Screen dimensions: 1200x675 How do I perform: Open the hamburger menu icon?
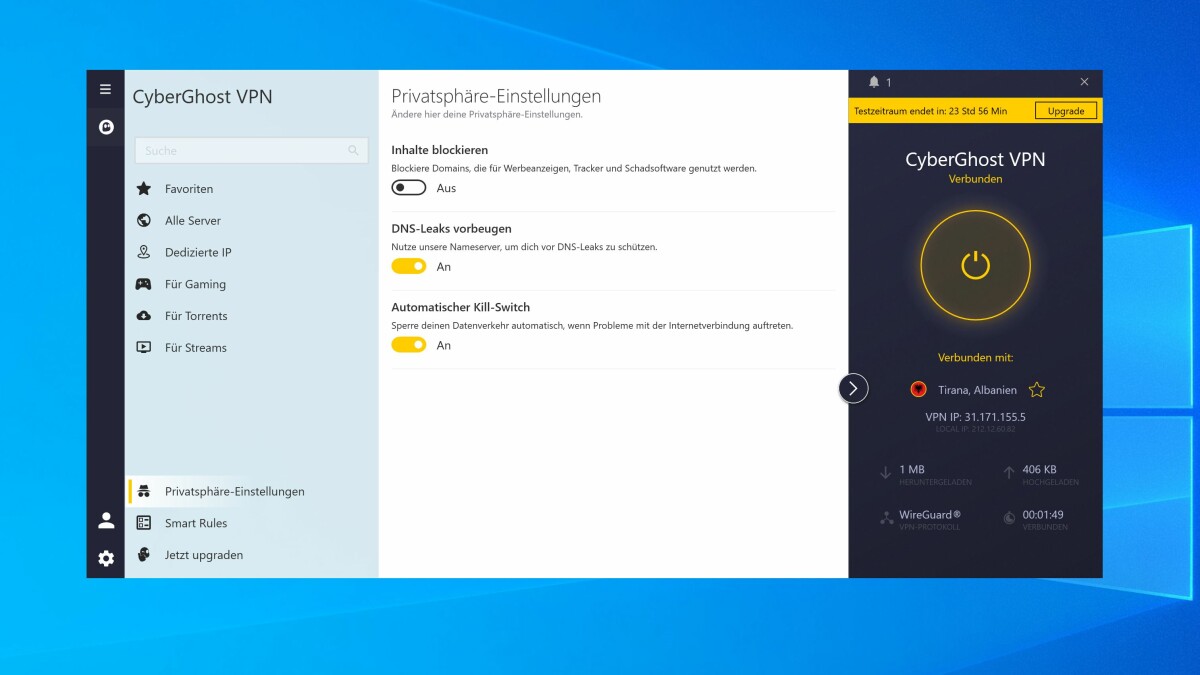pyautogui.click(x=105, y=89)
